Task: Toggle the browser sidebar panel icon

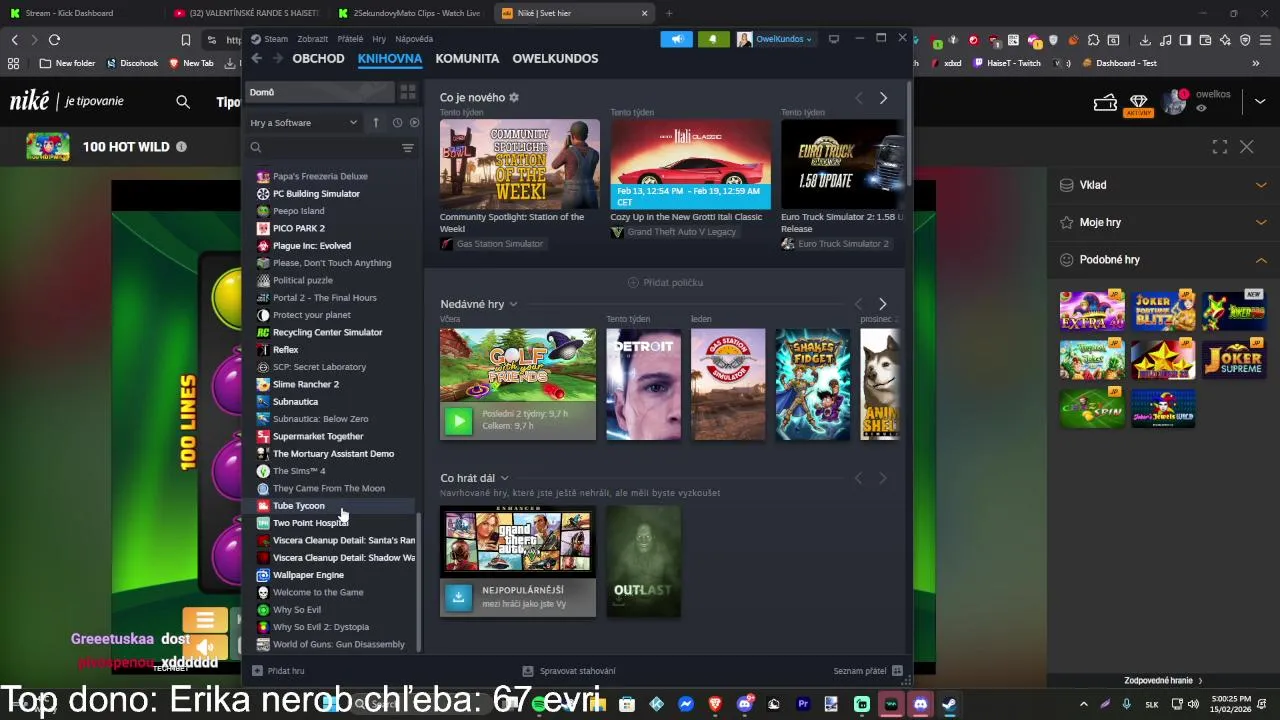Action: 1185,40
